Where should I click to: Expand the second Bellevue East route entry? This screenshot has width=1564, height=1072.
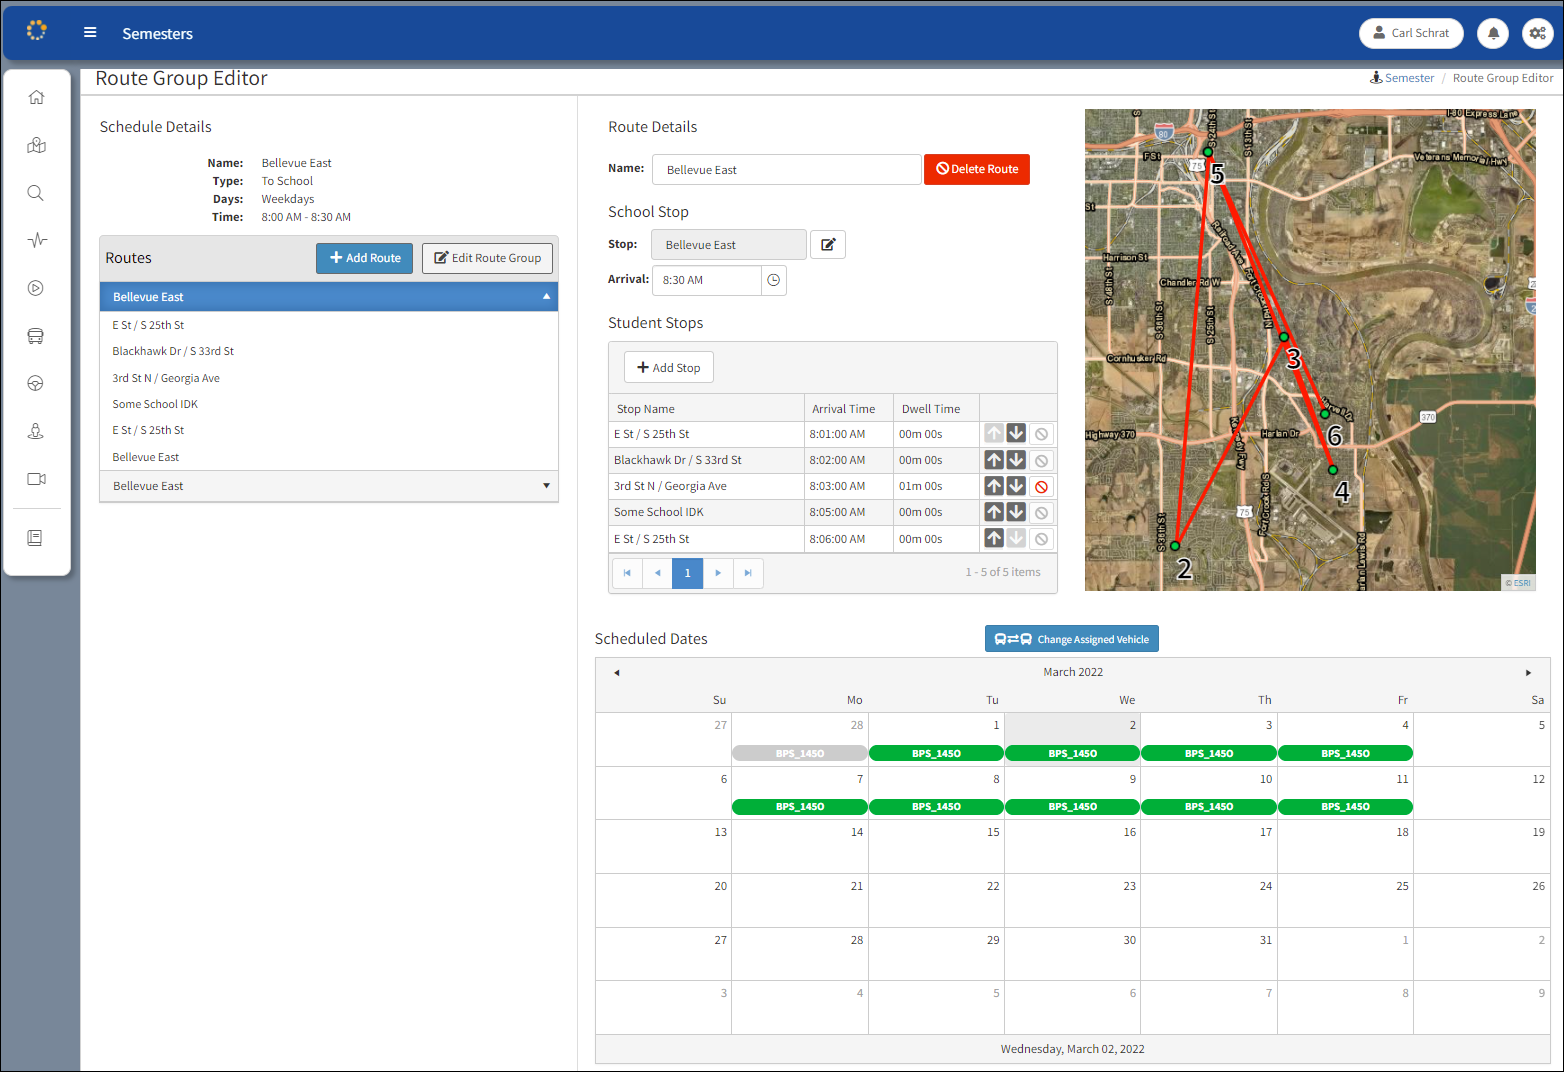(x=546, y=485)
